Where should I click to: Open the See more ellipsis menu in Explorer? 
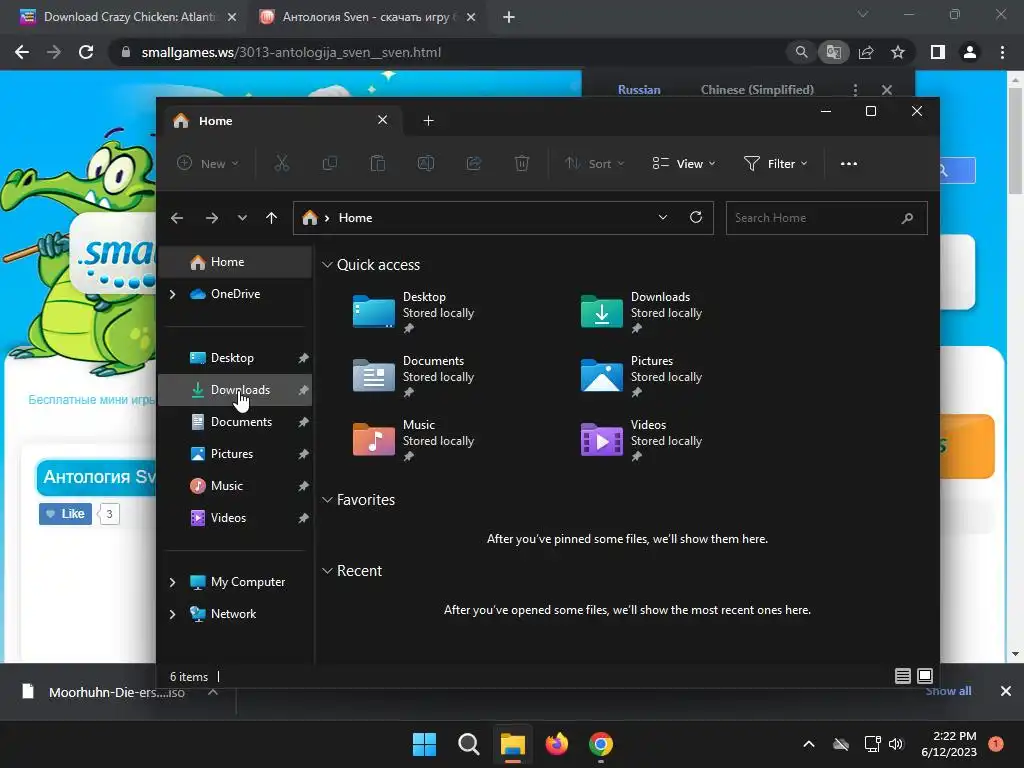tap(848, 164)
